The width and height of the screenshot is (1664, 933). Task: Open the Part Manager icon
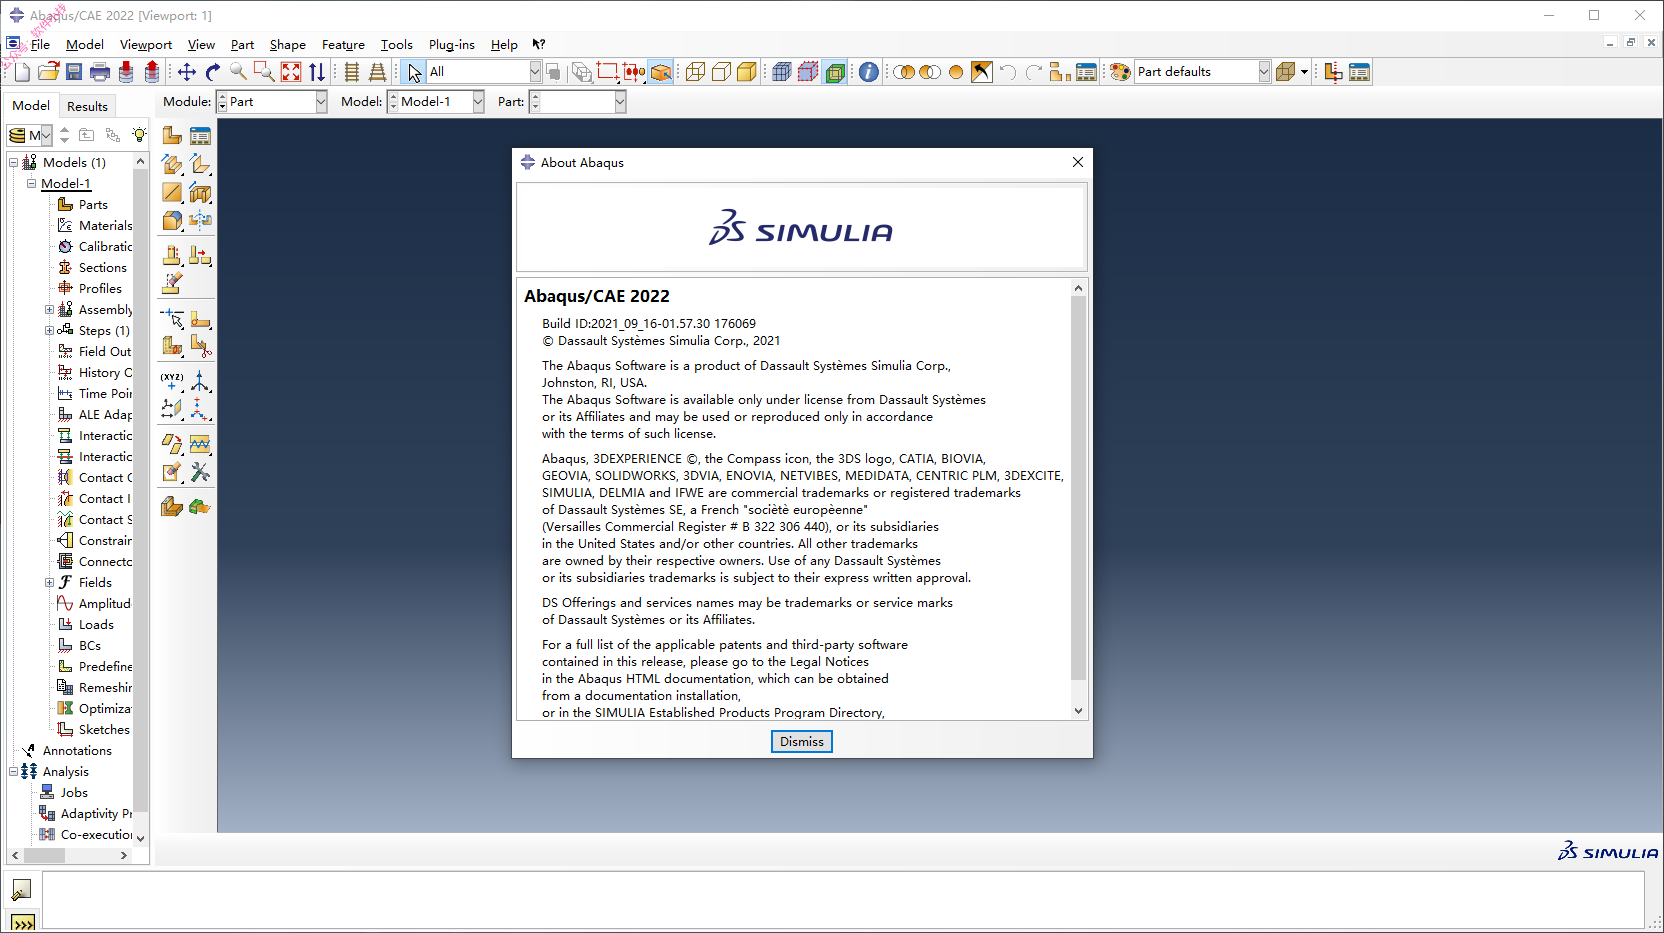pos(200,136)
